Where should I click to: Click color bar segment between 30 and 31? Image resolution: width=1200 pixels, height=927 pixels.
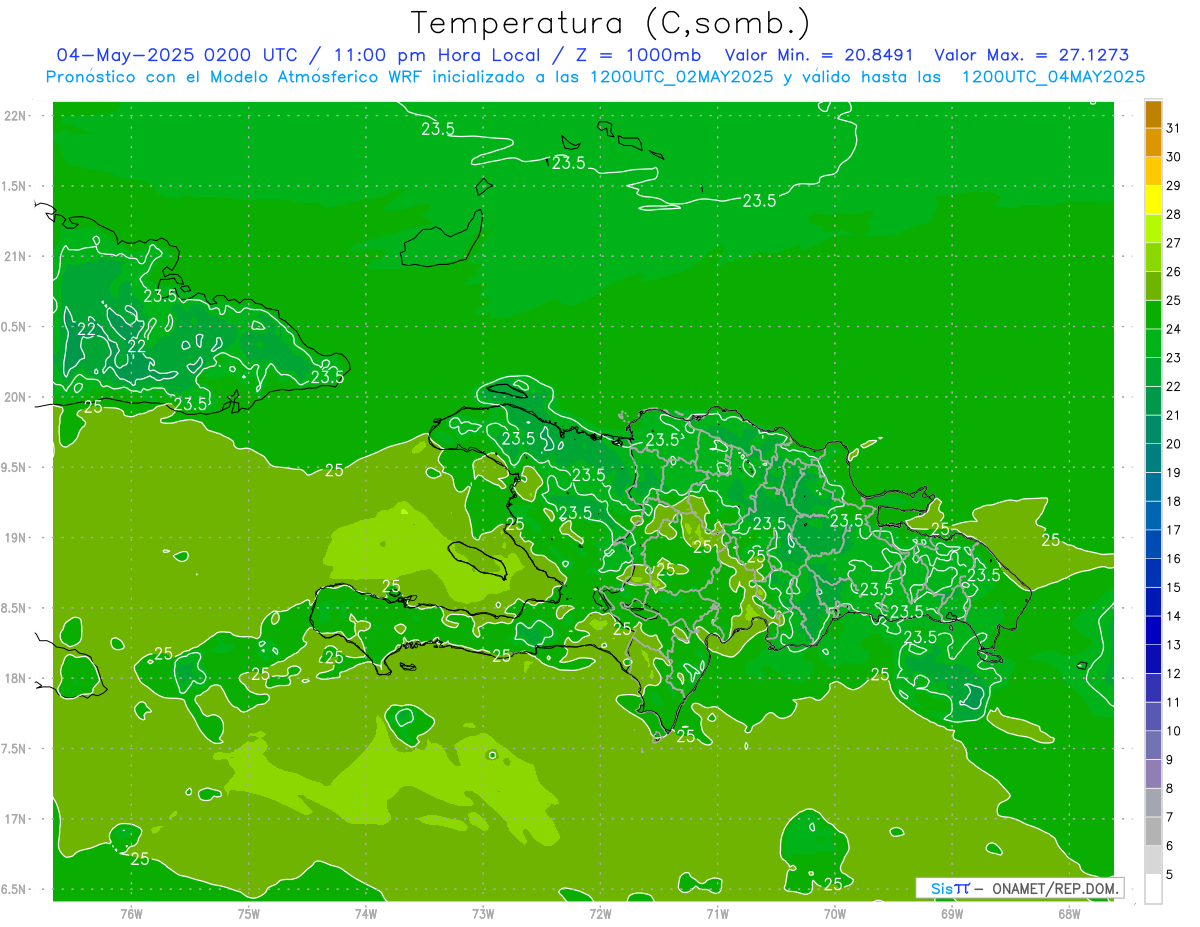pyautogui.click(x=1153, y=143)
